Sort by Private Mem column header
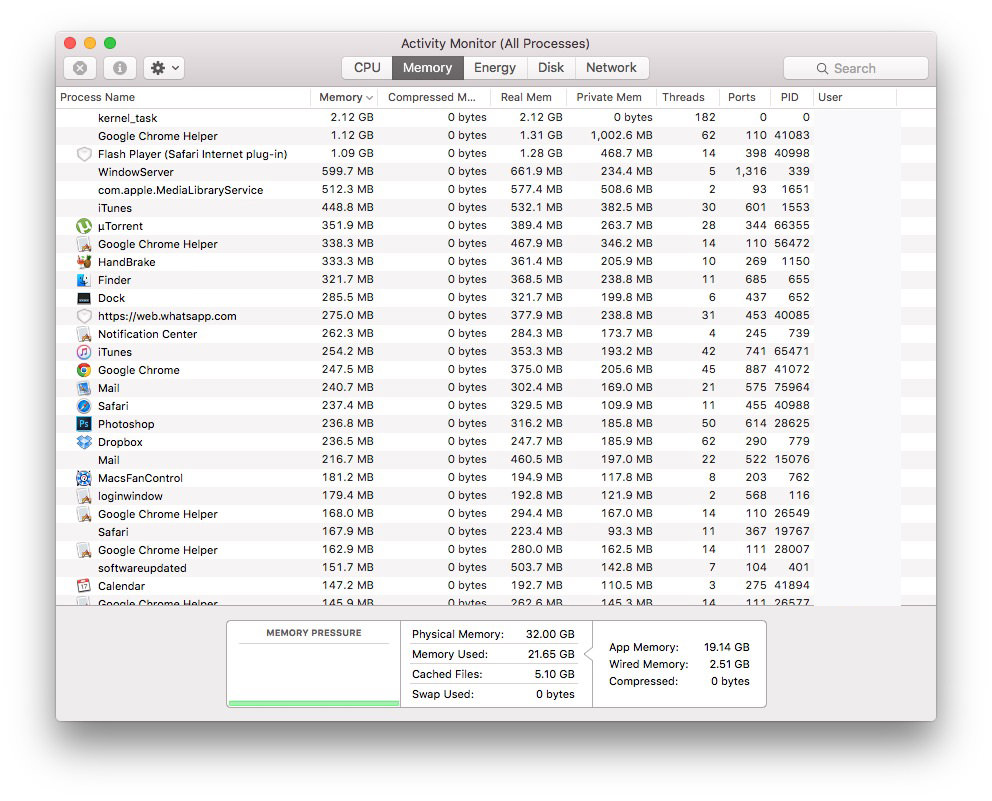The height and width of the screenshot is (801, 992). [611, 97]
